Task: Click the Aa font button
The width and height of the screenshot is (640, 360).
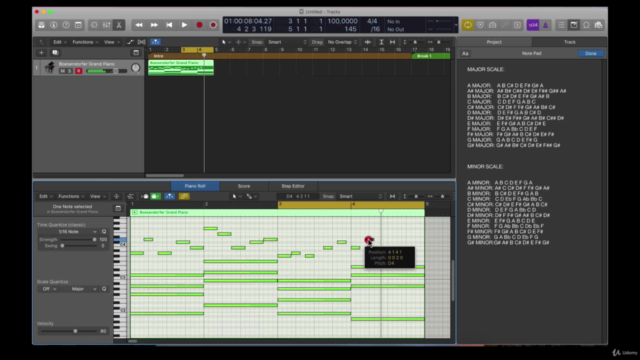Action: coord(465,53)
